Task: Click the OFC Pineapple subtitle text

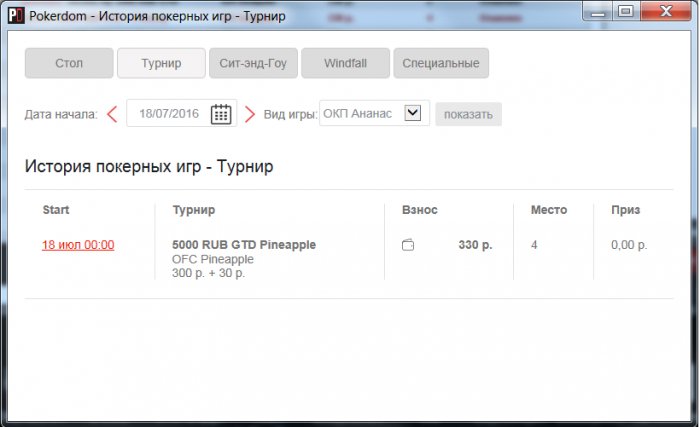Action: (212, 259)
